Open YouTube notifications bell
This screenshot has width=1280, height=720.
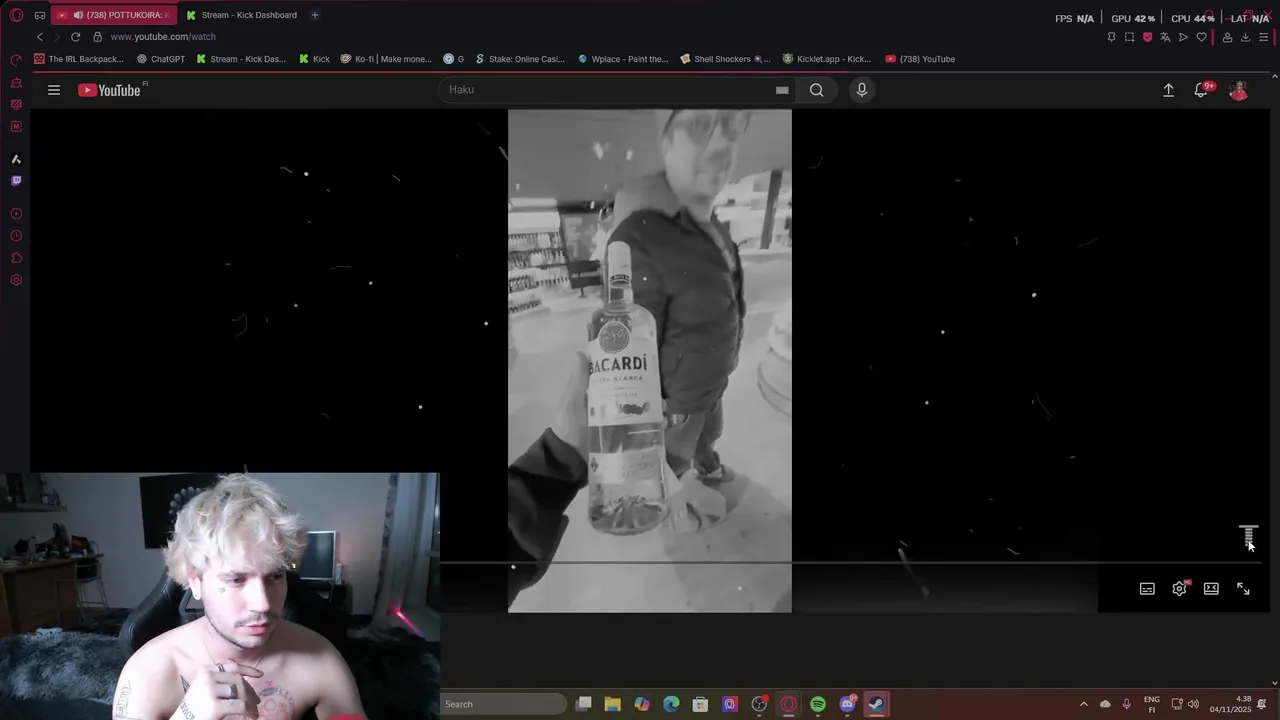[1202, 90]
